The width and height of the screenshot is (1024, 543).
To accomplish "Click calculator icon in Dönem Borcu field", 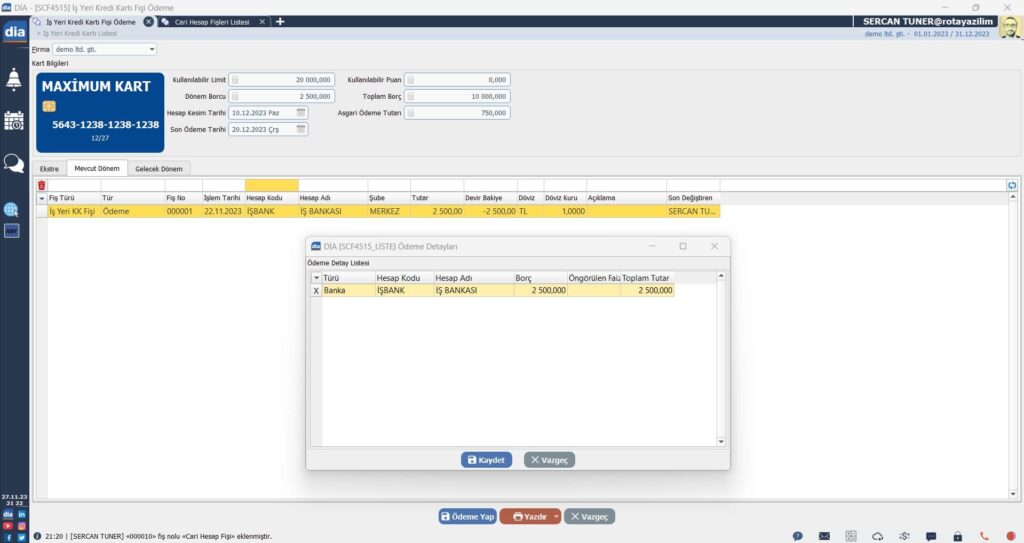I will [235, 96].
